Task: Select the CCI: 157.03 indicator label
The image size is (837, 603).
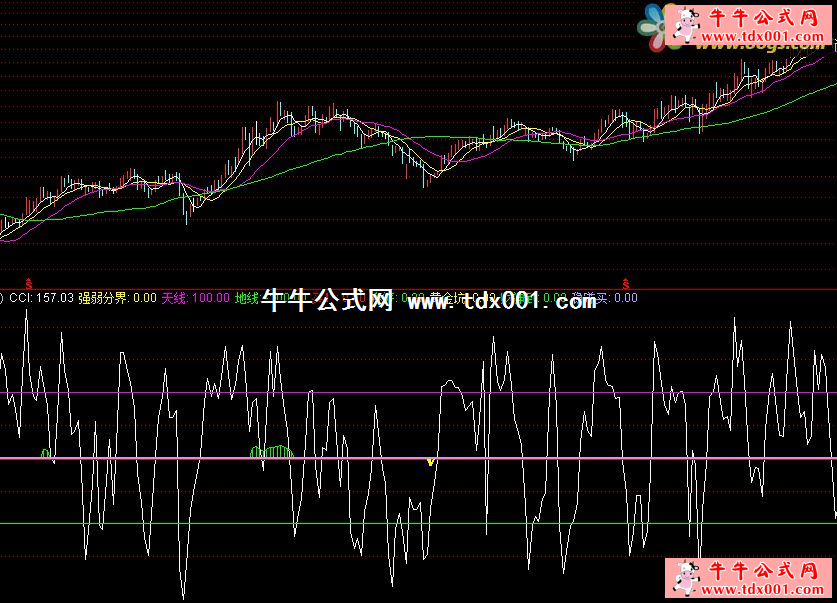Action: point(41,298)
